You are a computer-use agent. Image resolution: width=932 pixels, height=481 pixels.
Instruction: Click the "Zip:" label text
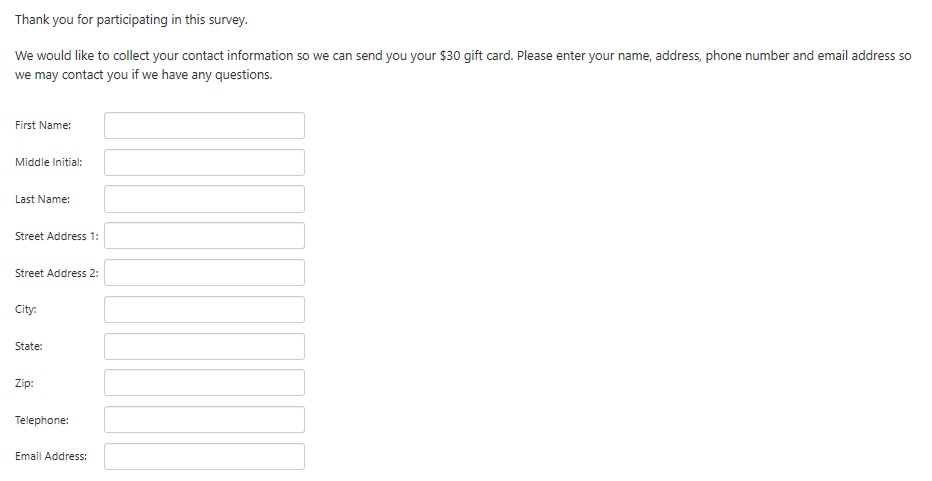pos(25,383)
